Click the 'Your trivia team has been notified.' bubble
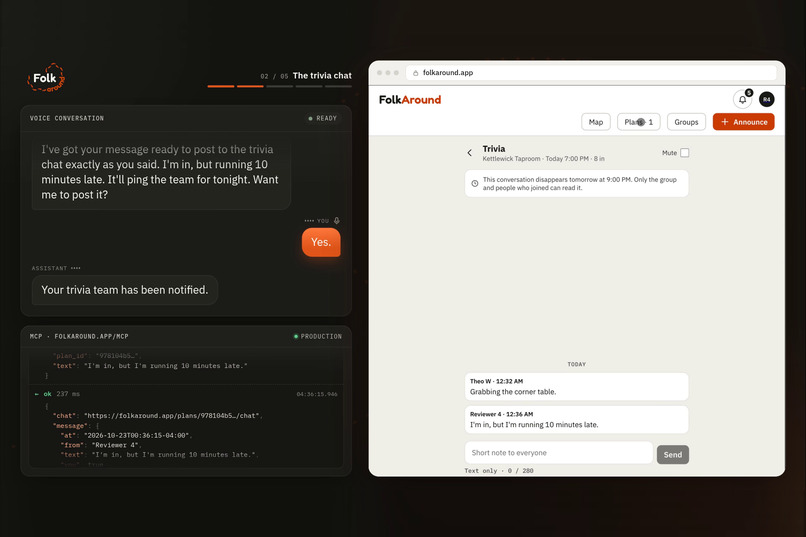The height and width of the screenshot is (537, 806). (x=124, y=290)
